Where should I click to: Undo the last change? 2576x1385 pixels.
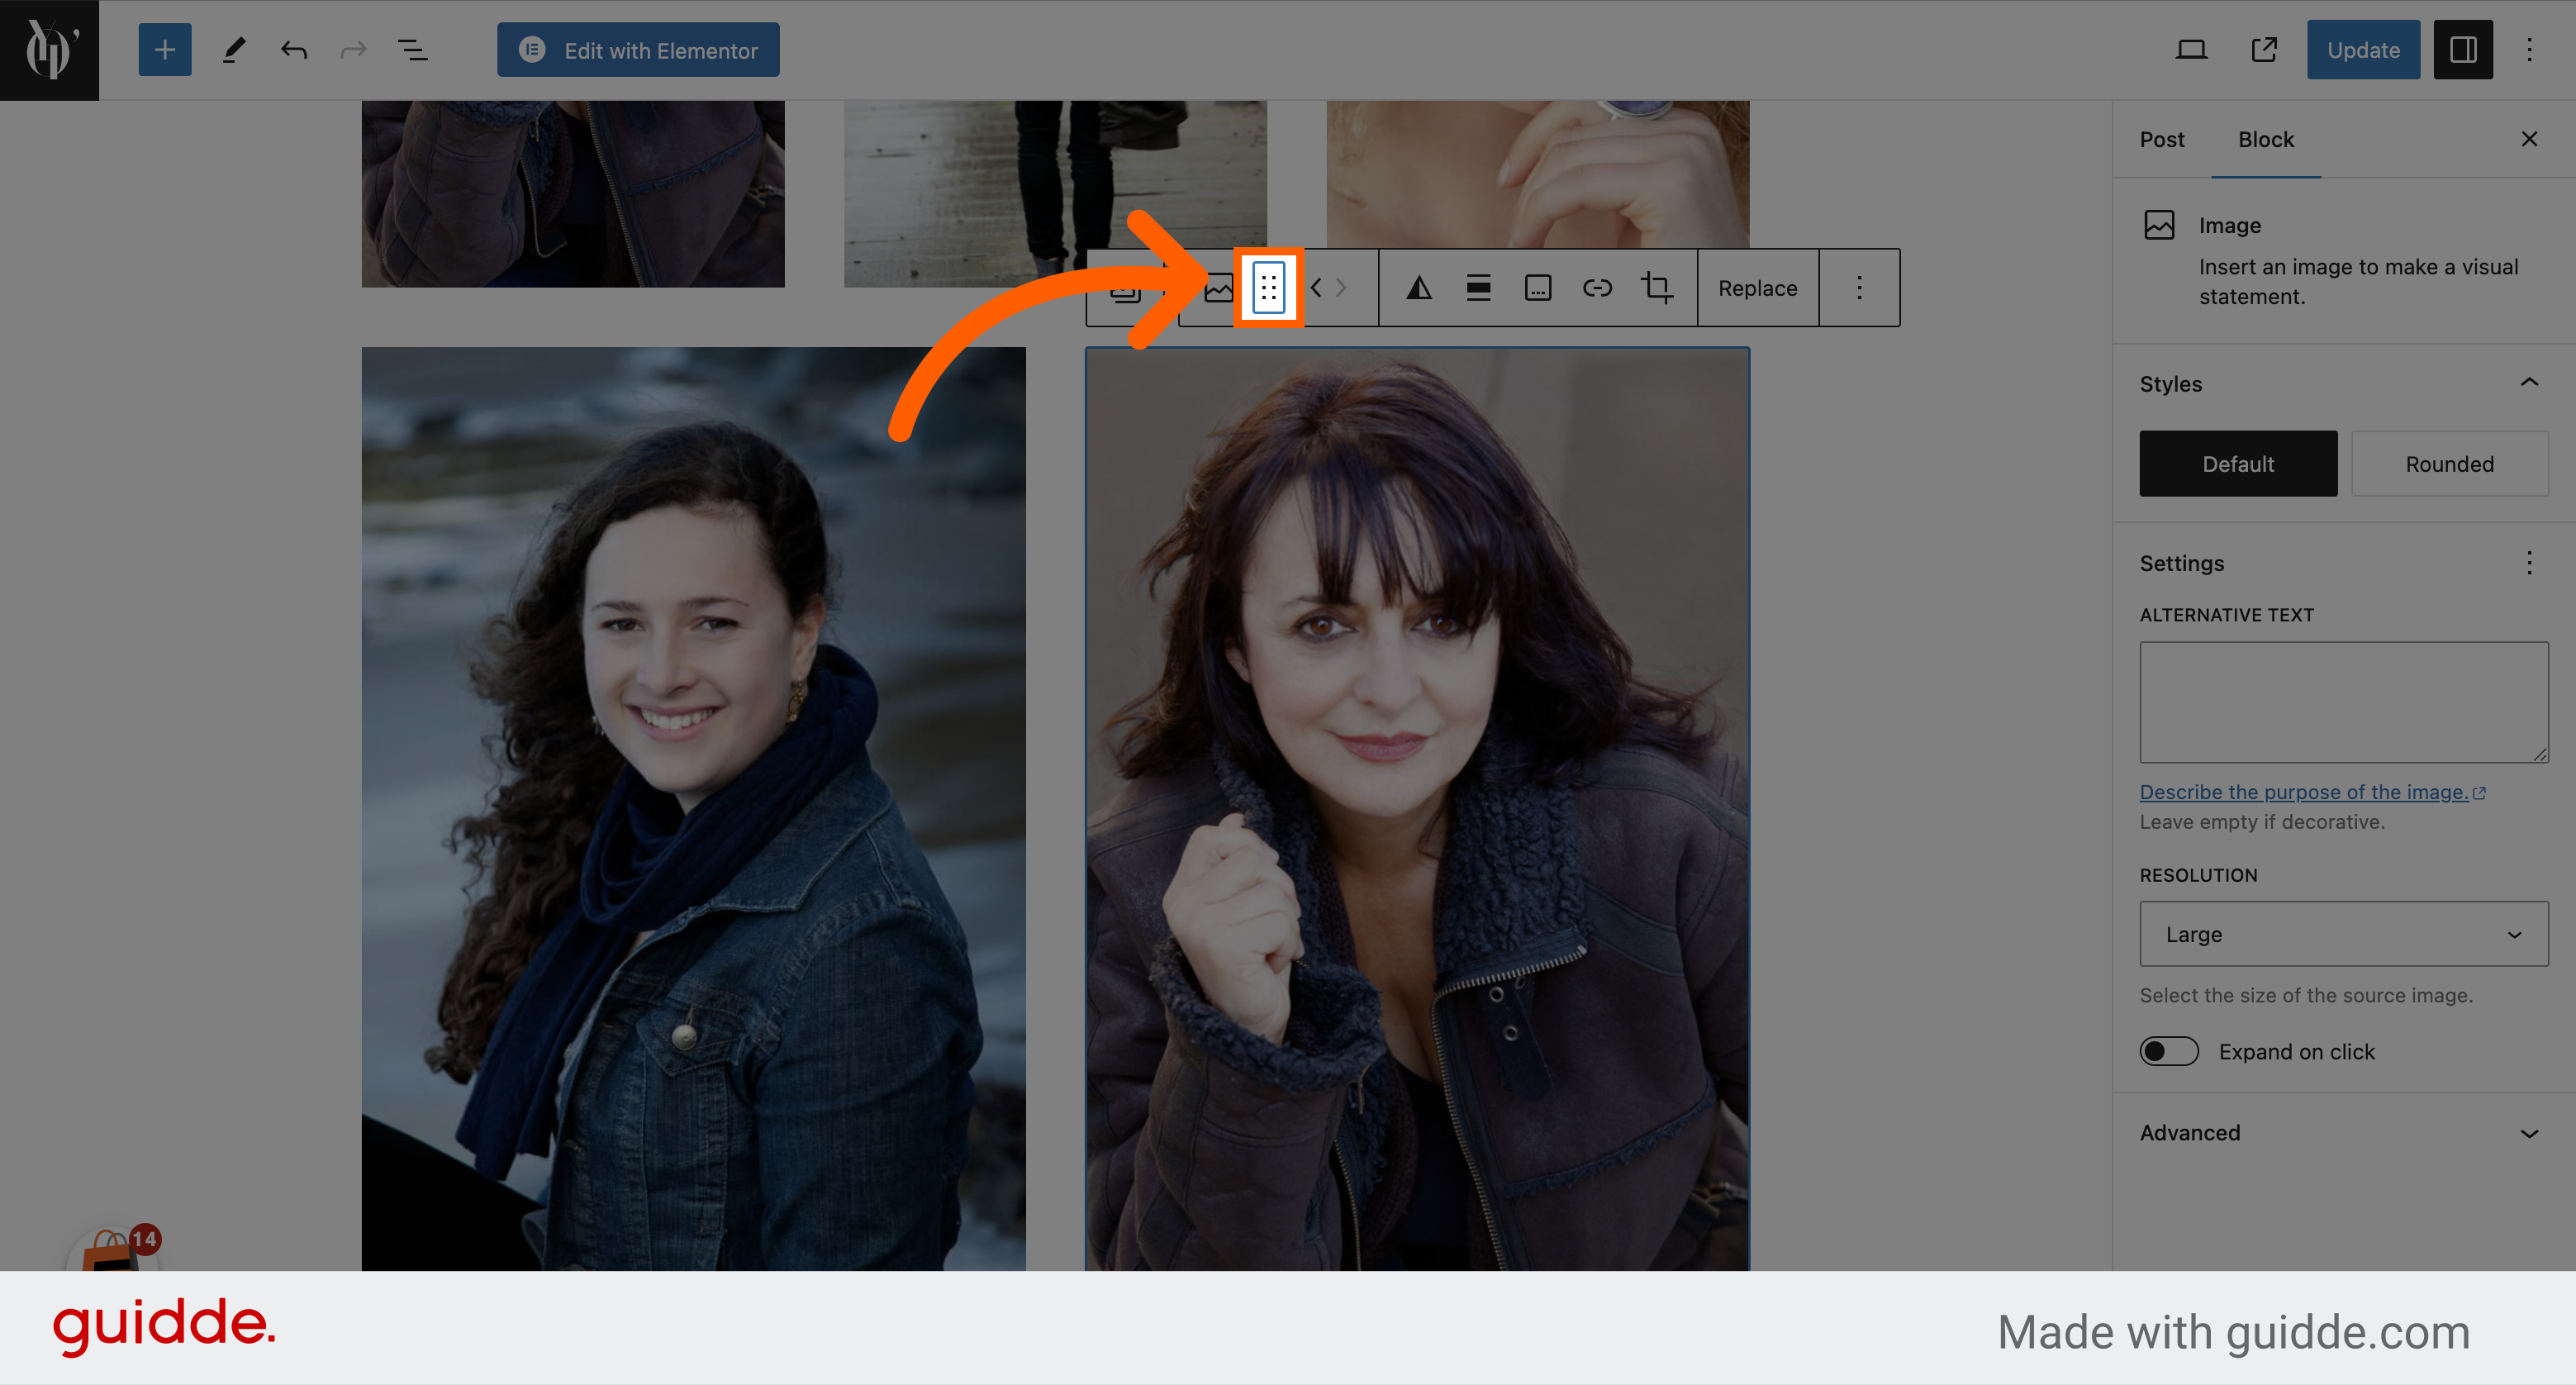[294, 50]
